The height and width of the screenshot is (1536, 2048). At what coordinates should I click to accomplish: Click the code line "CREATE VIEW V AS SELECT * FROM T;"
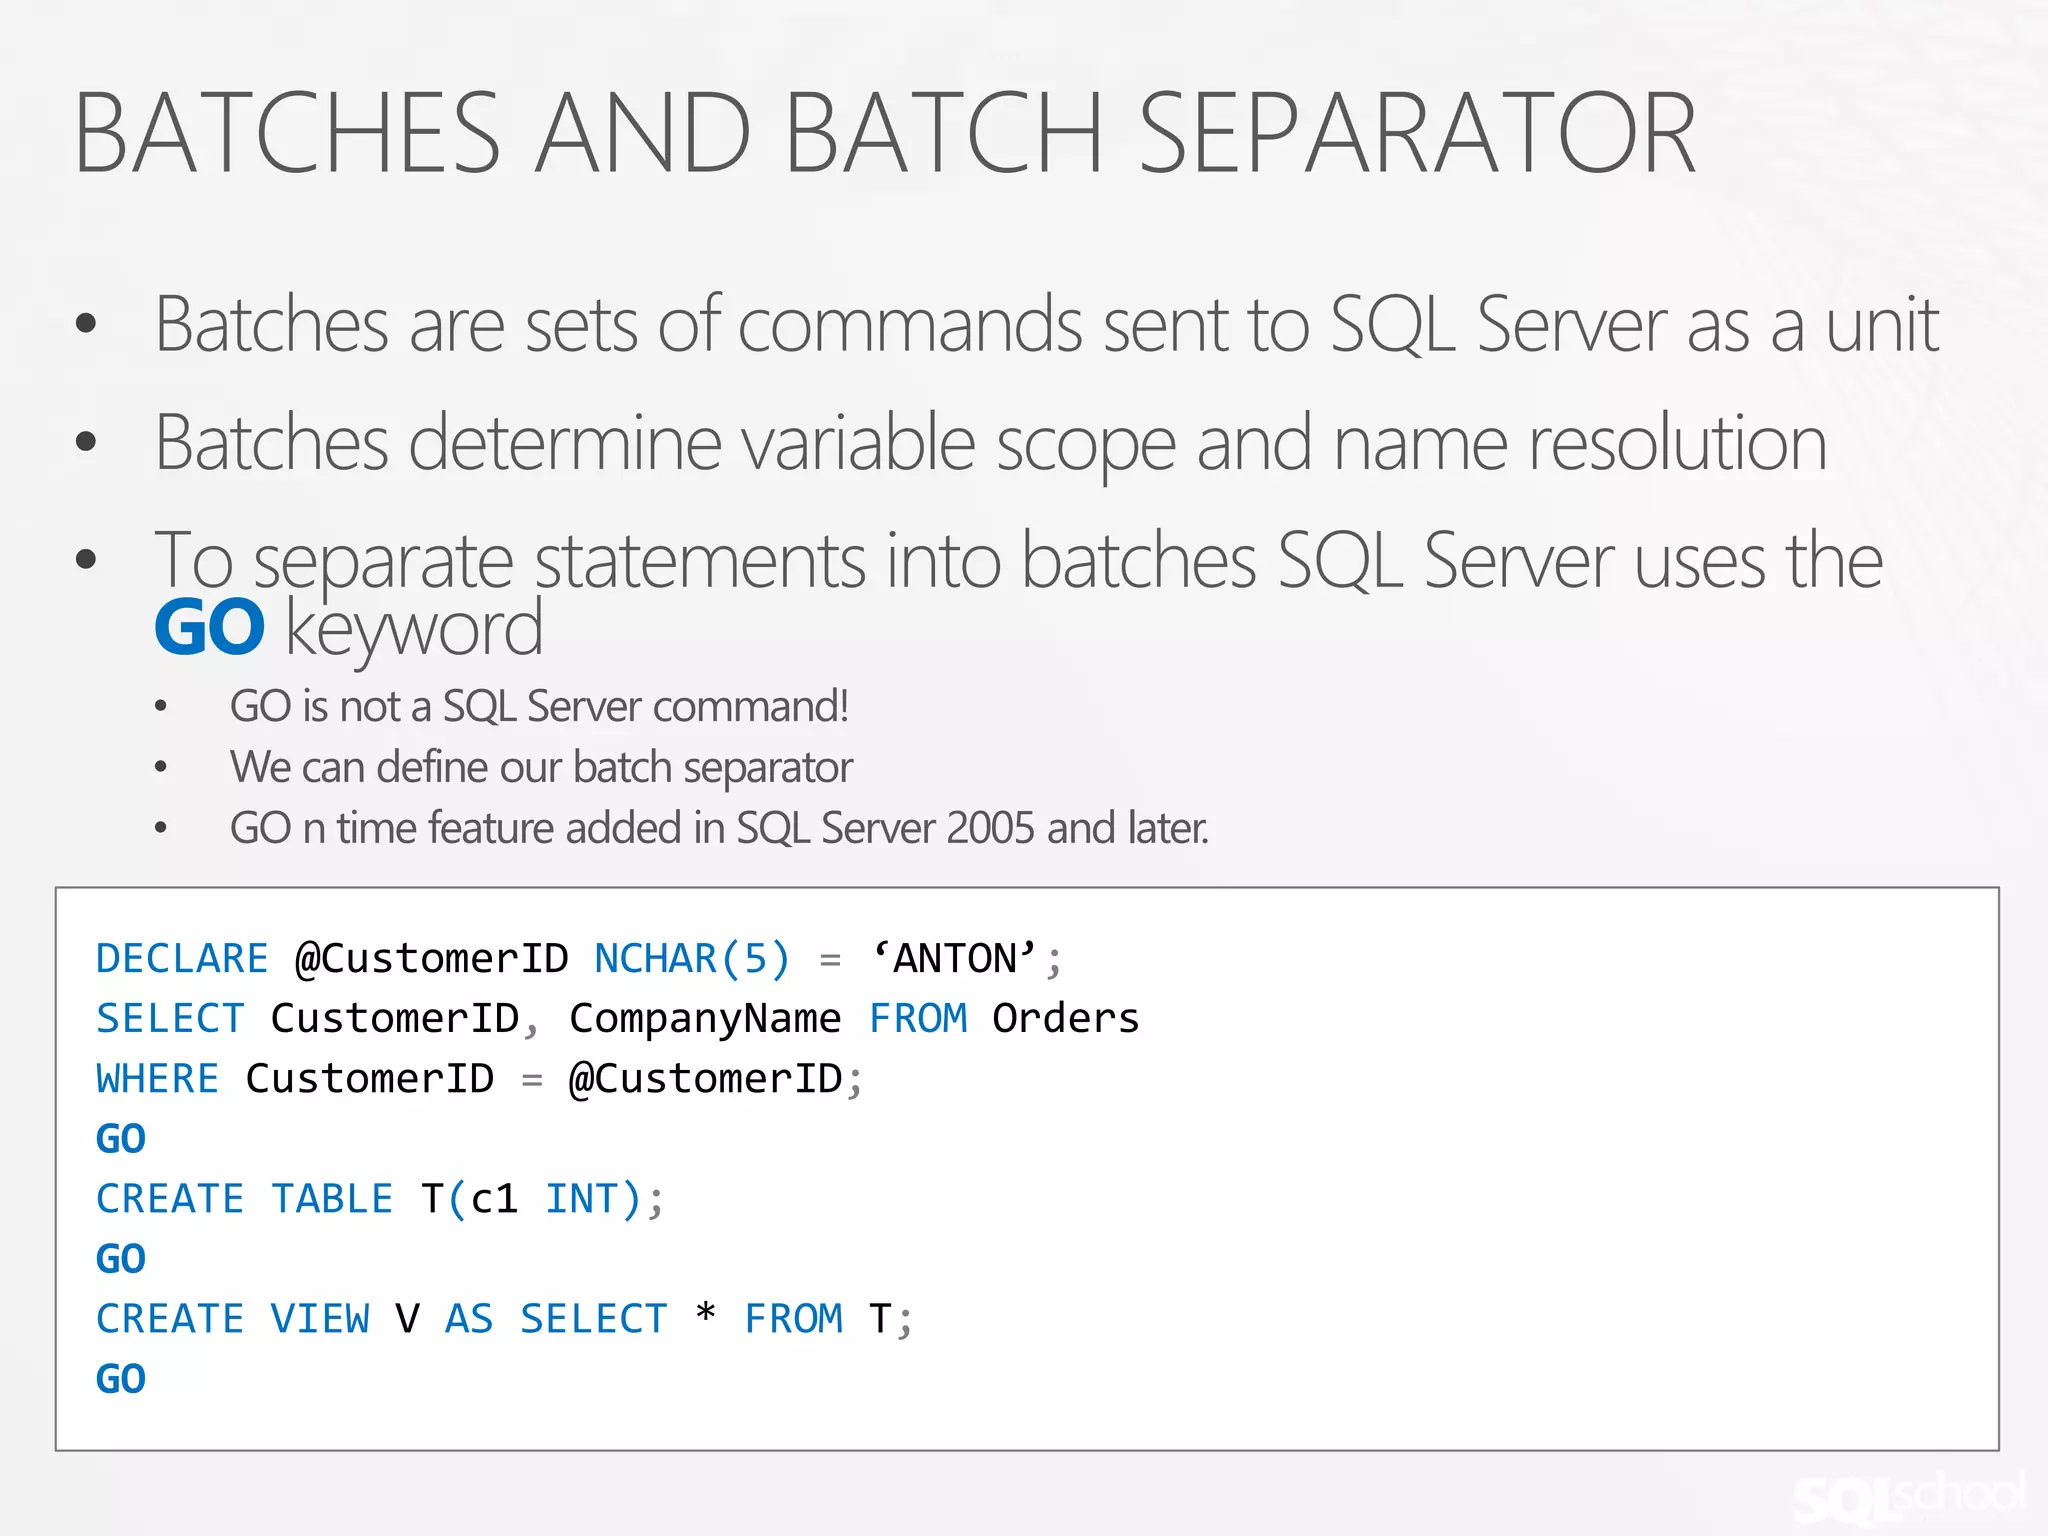coord(504,1319)
